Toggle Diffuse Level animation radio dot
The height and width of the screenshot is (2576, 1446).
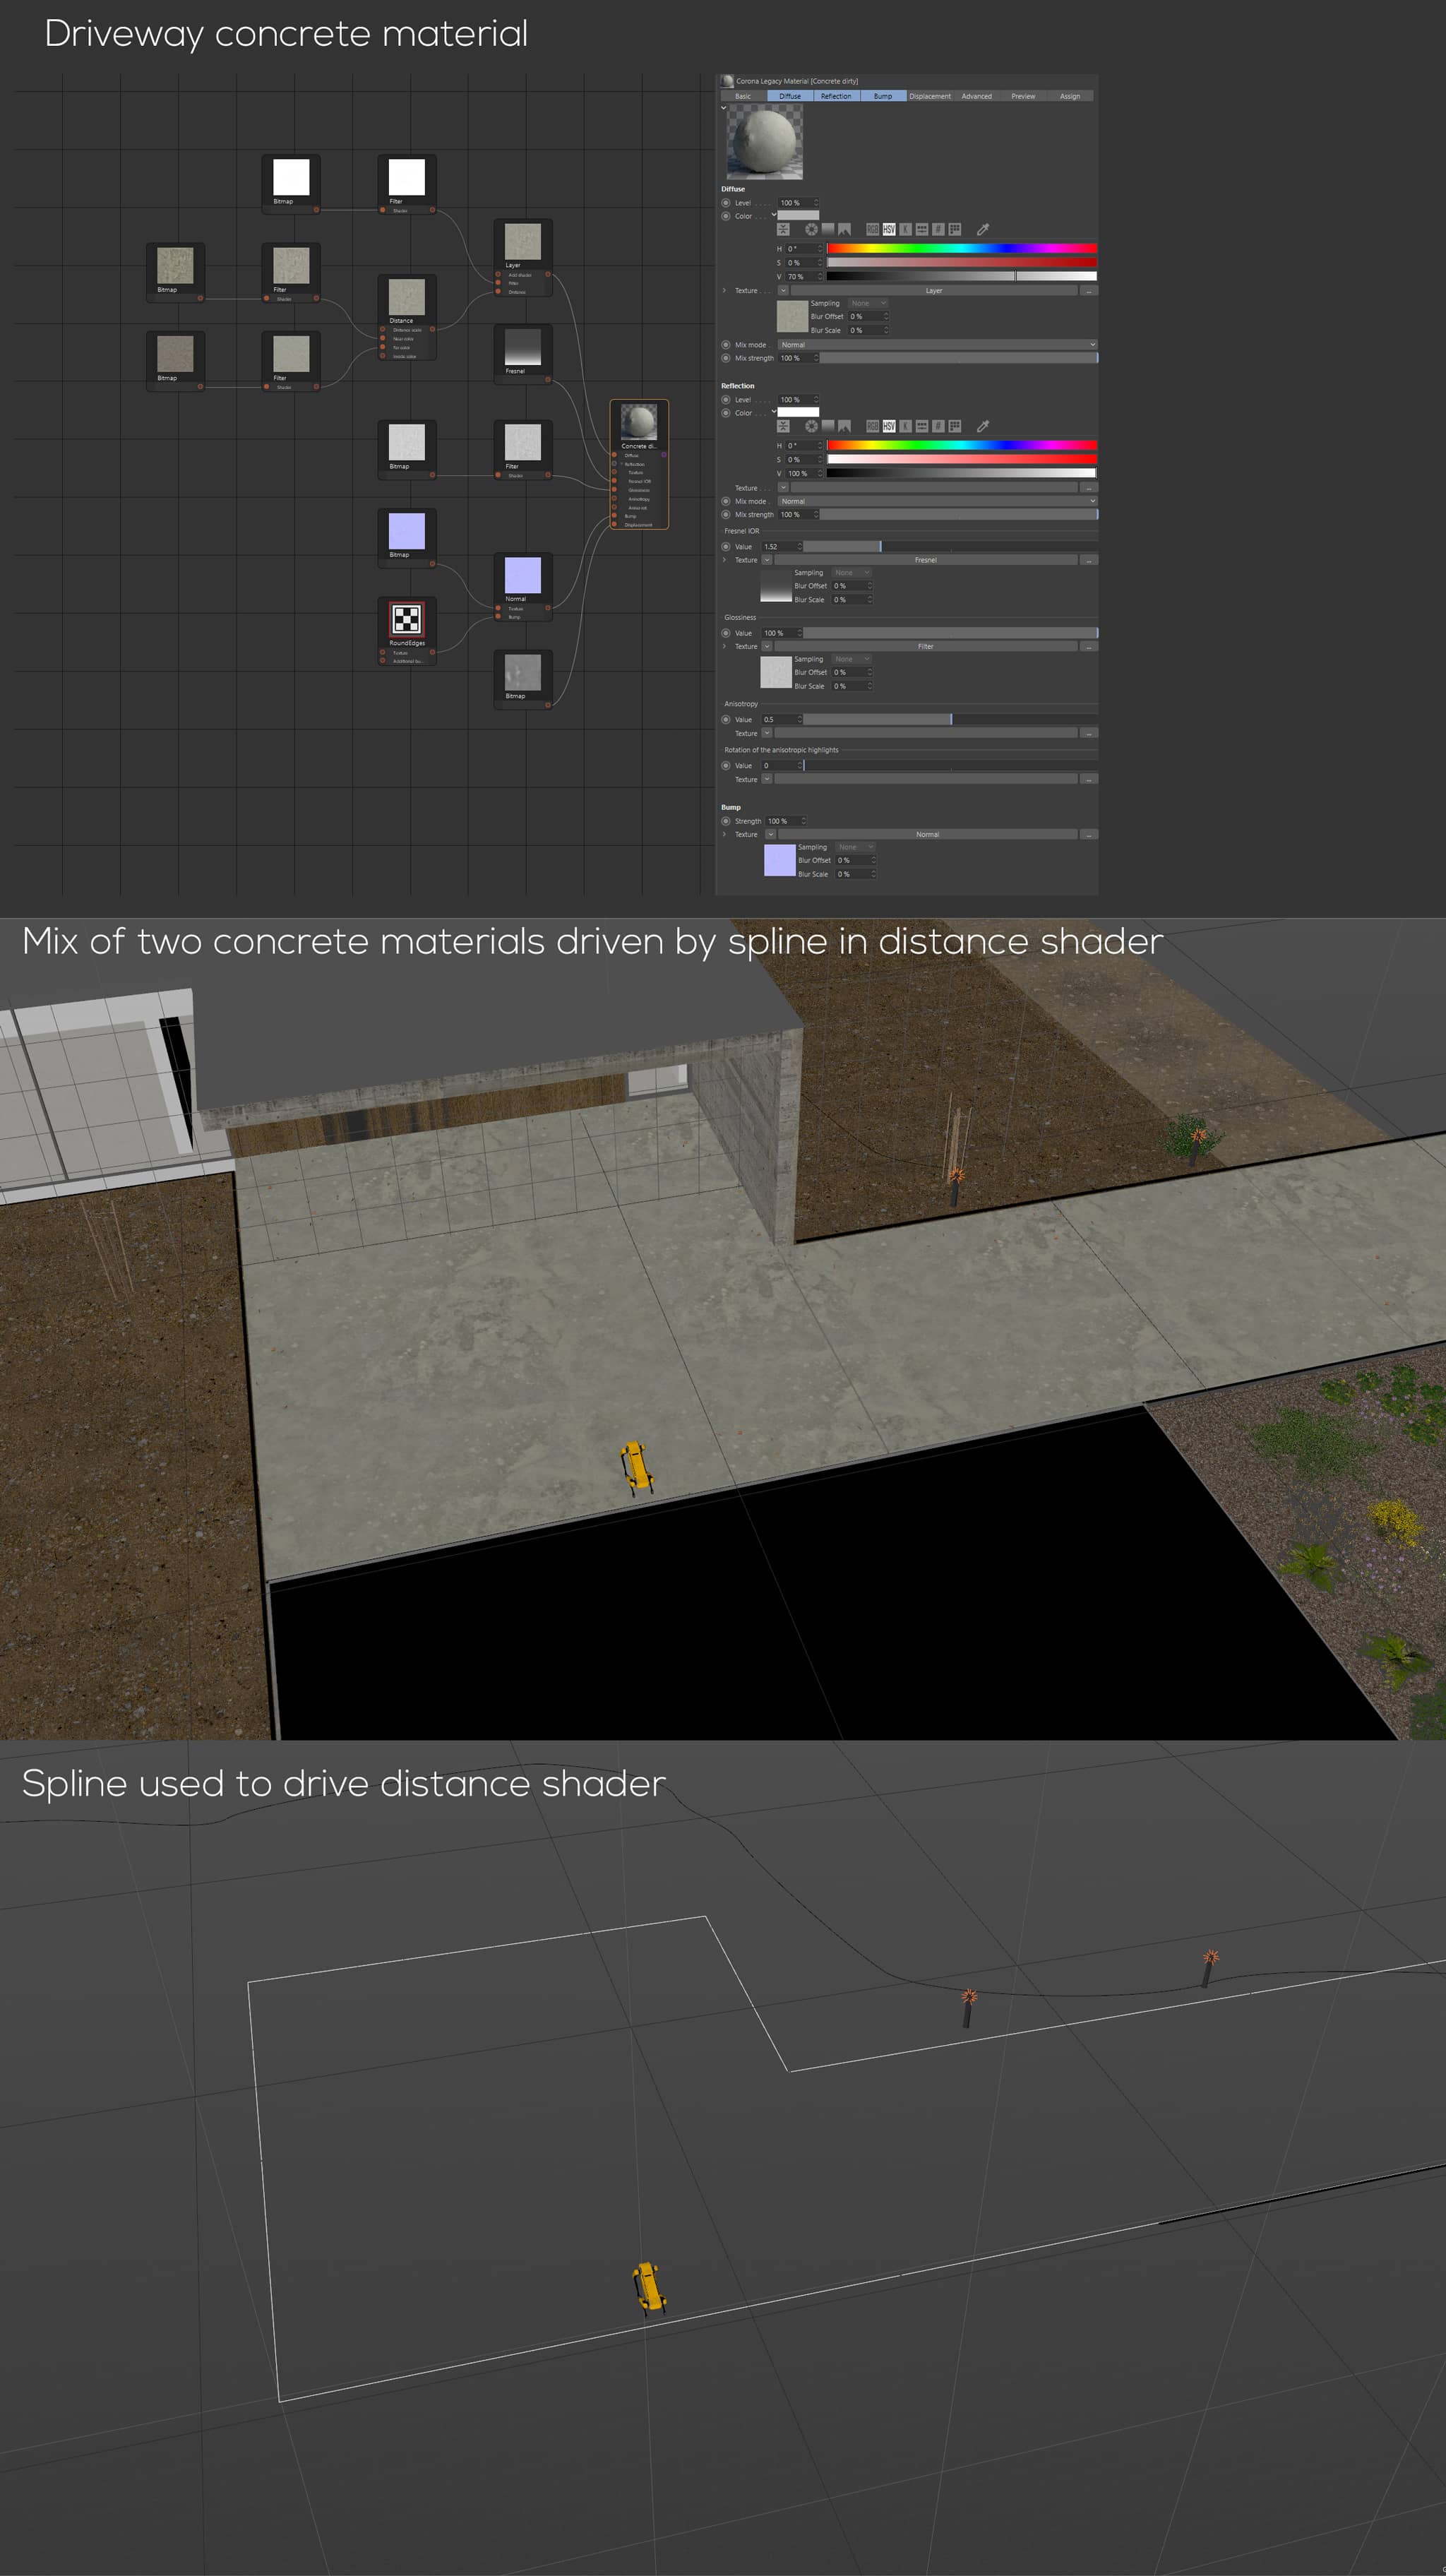click(x=726, y=203)
